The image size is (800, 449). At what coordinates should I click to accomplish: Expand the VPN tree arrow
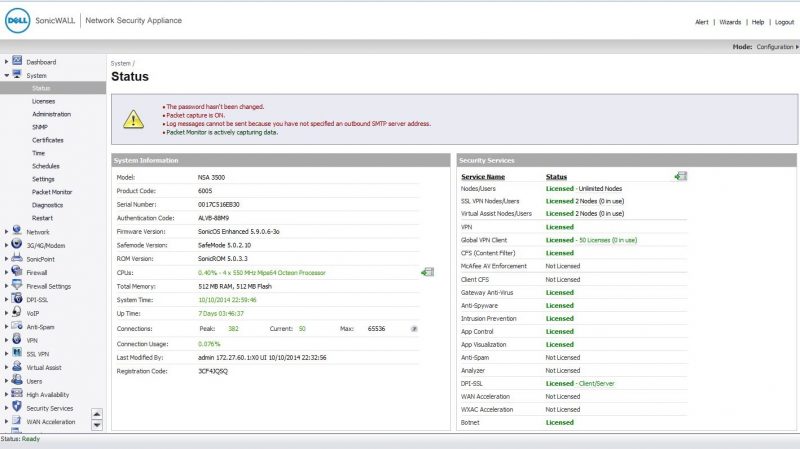[x=6, y=340]
